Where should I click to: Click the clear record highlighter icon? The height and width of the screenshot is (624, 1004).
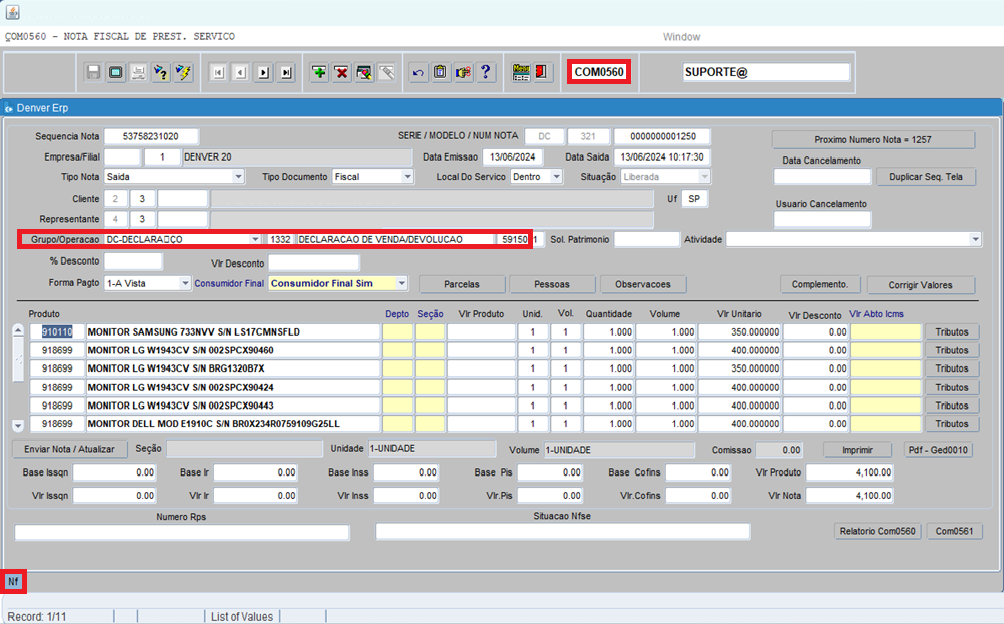tap(364, 72)
